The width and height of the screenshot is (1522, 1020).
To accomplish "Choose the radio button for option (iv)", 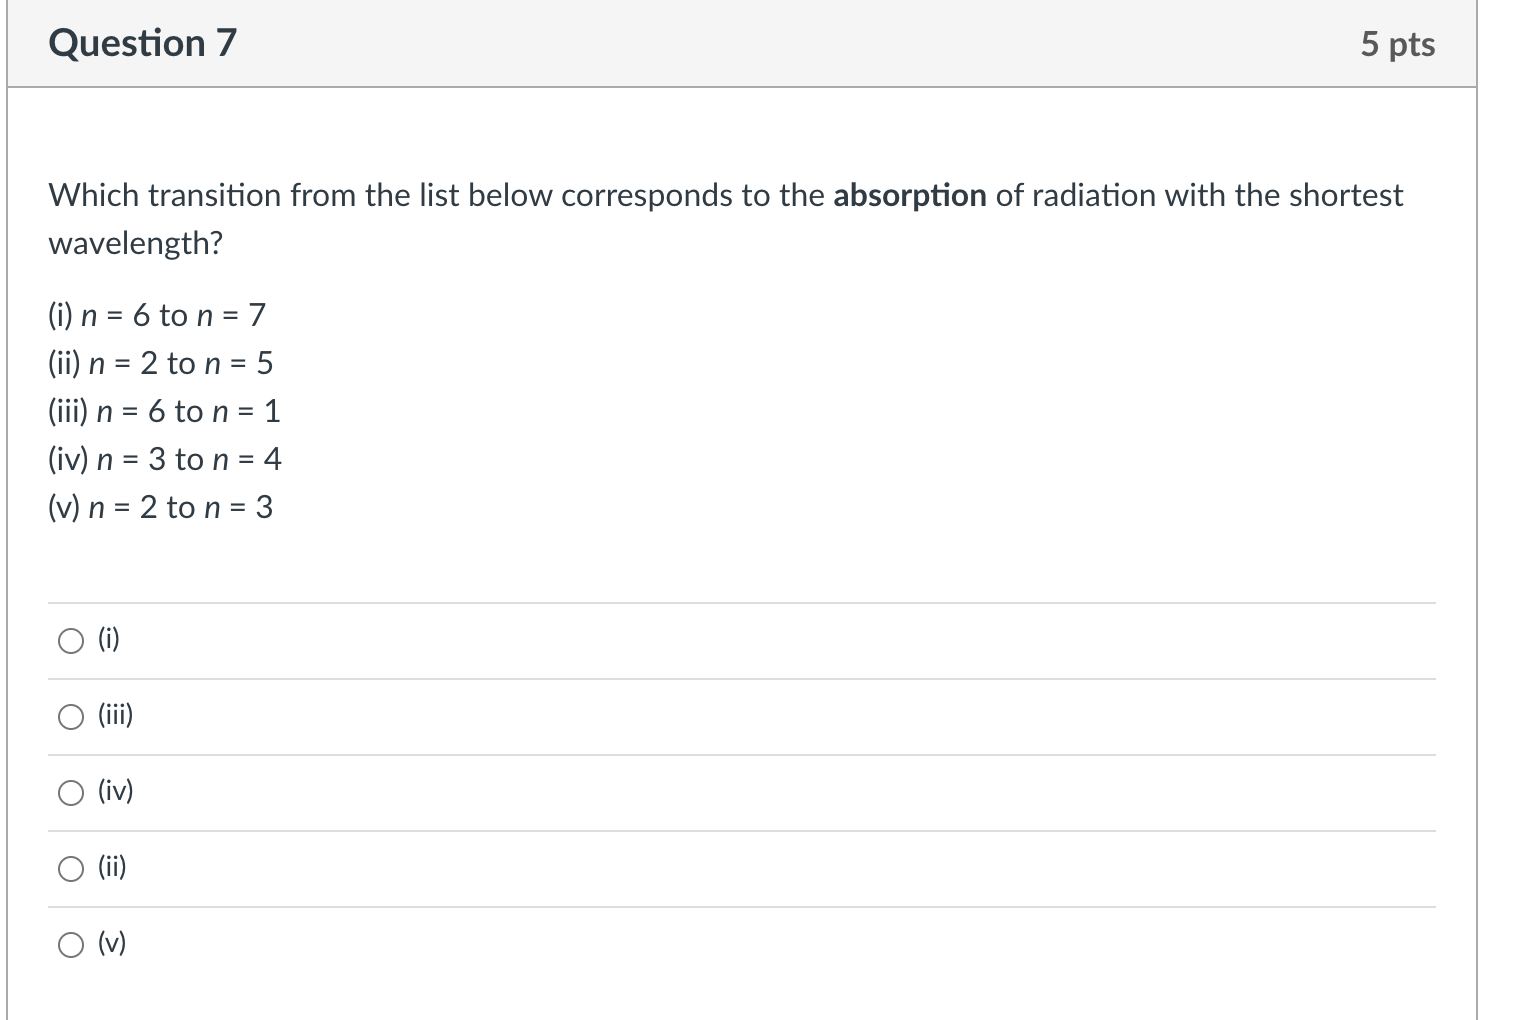I will click(x=71, y=793).
